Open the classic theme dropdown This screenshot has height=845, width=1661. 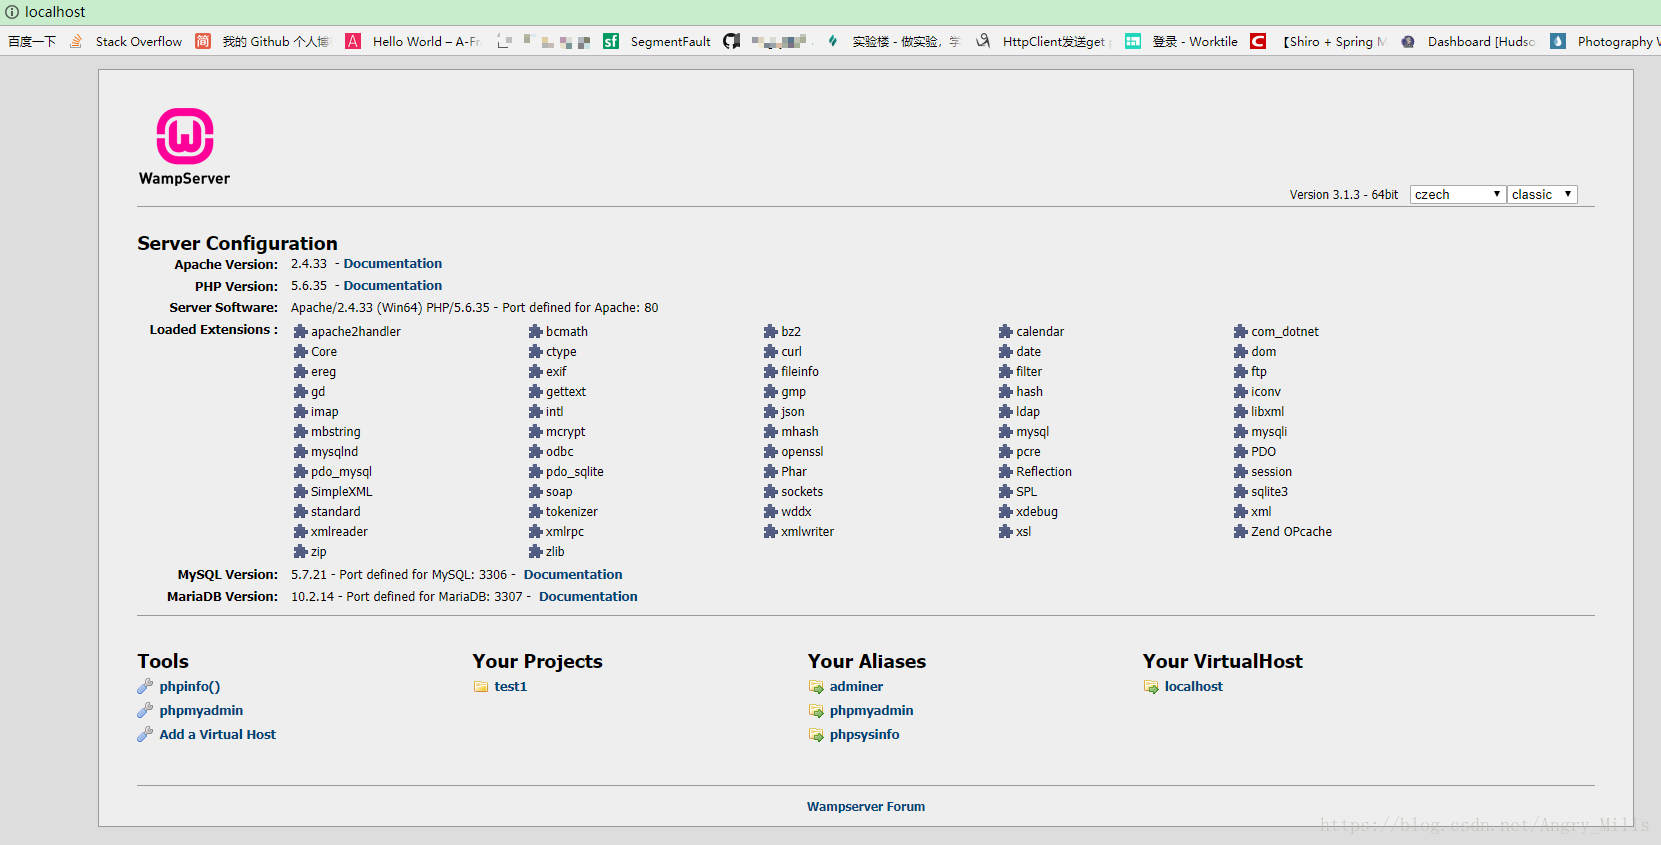click(x=1542, y=194)
